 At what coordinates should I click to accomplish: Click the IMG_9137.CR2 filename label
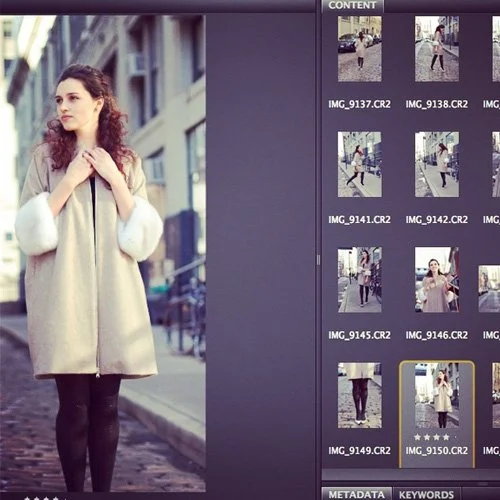click(x=360, y=104)
